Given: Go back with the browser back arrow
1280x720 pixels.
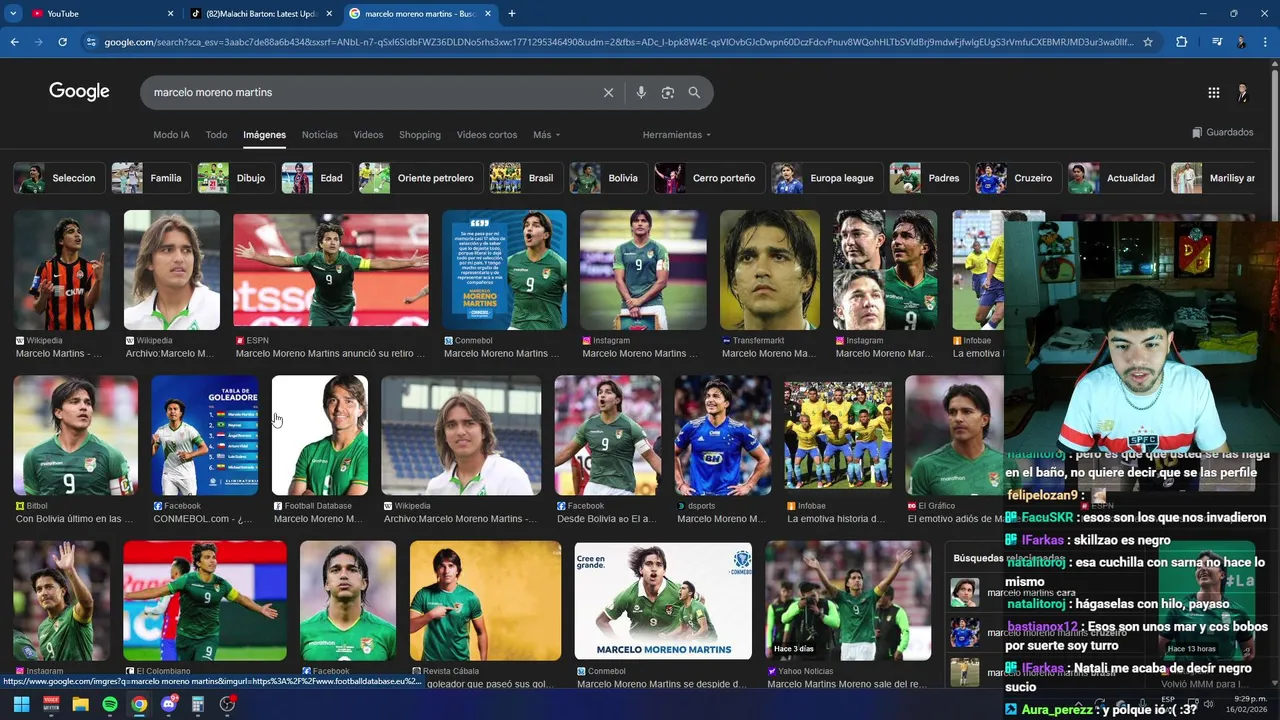Looking at the screenshot, I should [14, 42].
